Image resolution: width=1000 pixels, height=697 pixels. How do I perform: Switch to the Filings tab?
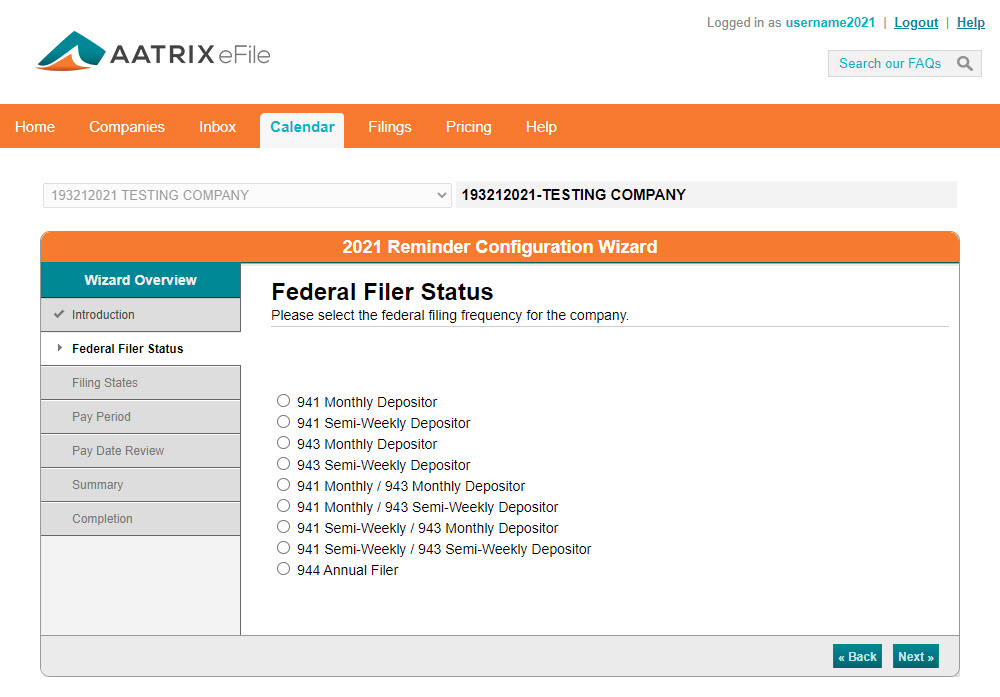click(x=389, y=127)
